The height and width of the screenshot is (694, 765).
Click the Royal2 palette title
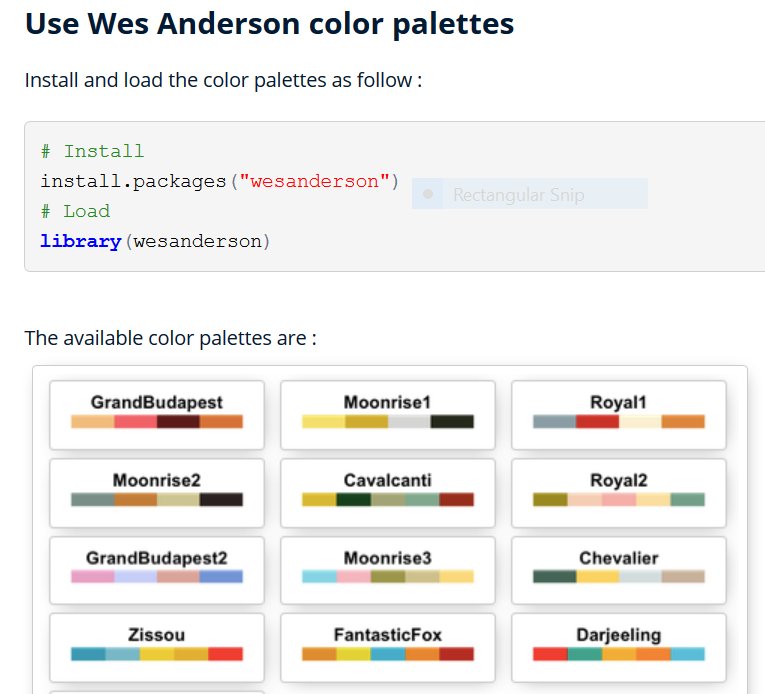(618, 480)
